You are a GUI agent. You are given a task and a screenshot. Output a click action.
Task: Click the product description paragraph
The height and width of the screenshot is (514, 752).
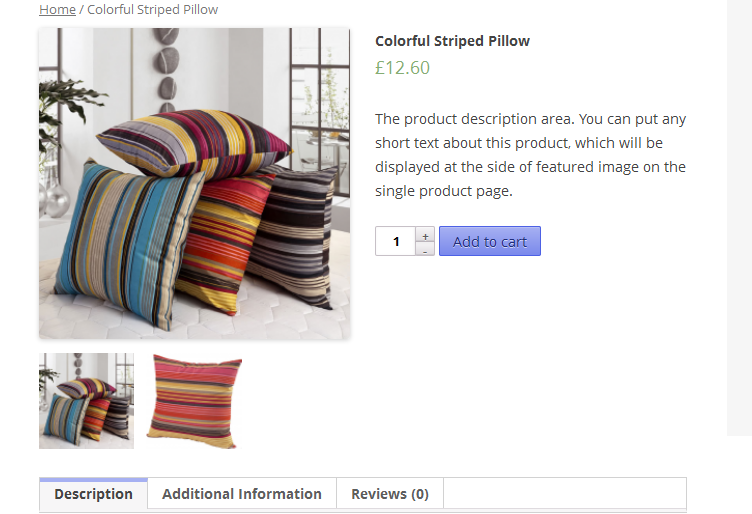point(530,155)
